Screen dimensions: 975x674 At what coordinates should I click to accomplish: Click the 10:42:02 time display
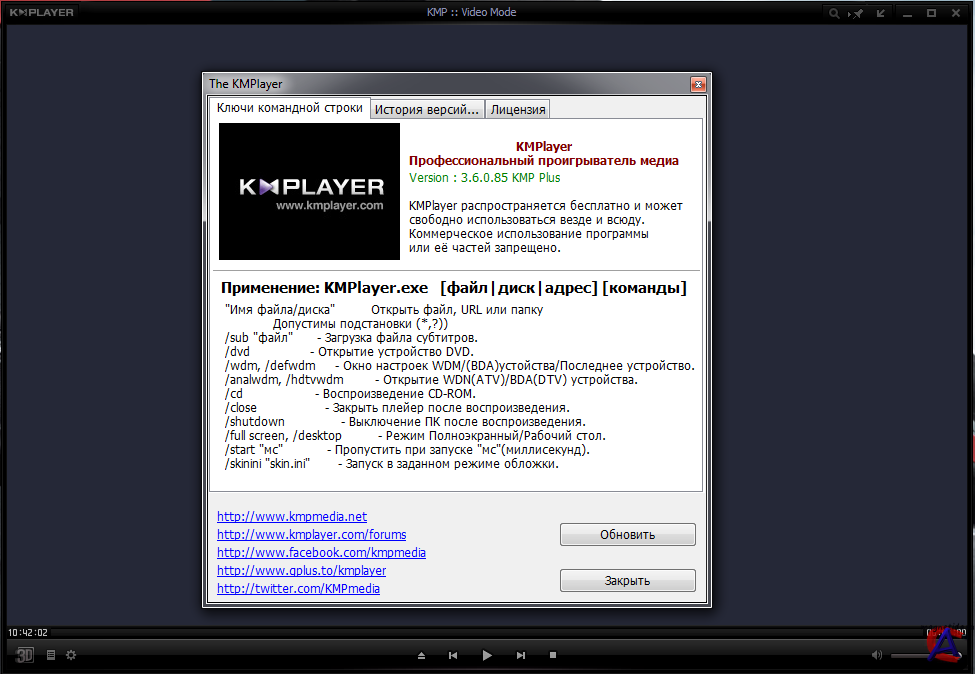[x=27, y=632]
